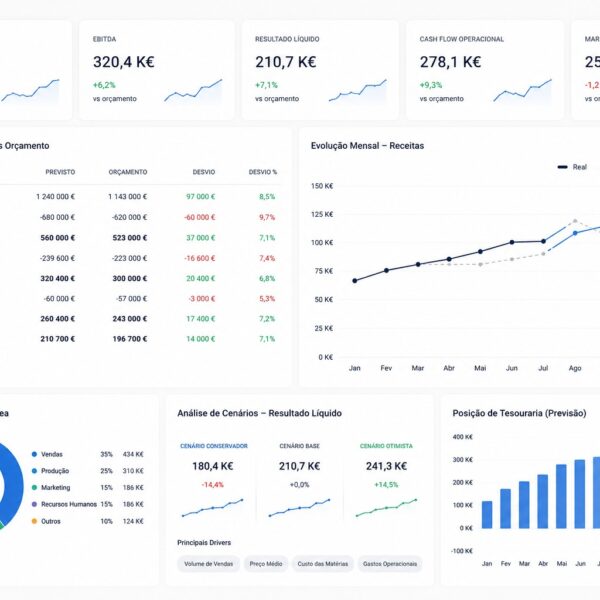Click the blue Vendas legend dot
The height and width of the screenshot is (600, 600).
(34, 454)
